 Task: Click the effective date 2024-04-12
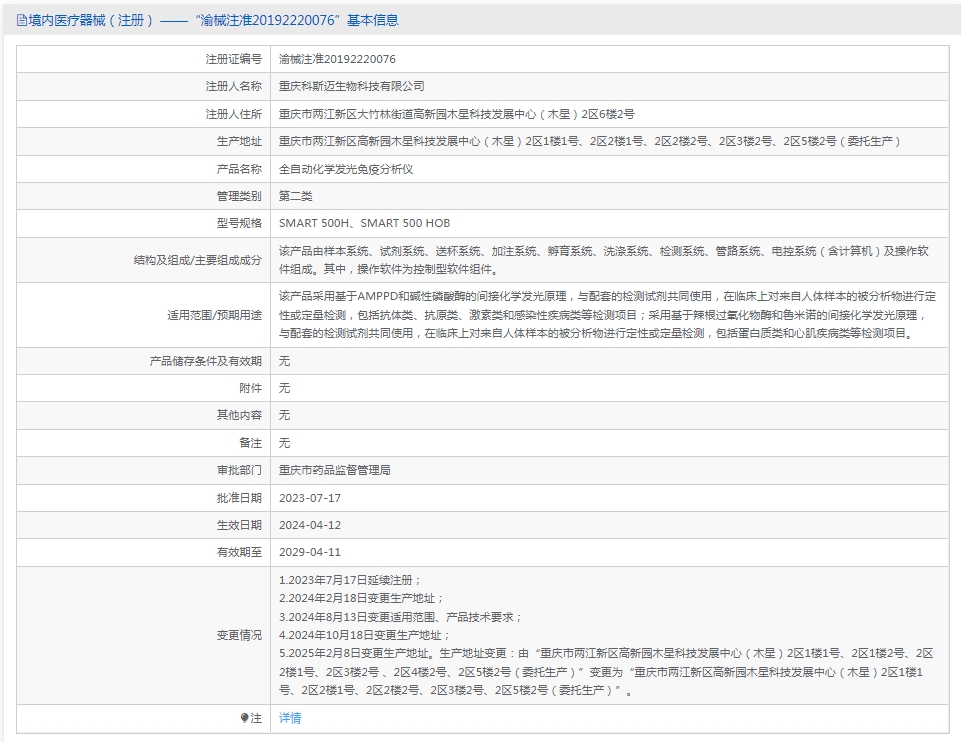point(309,525)
